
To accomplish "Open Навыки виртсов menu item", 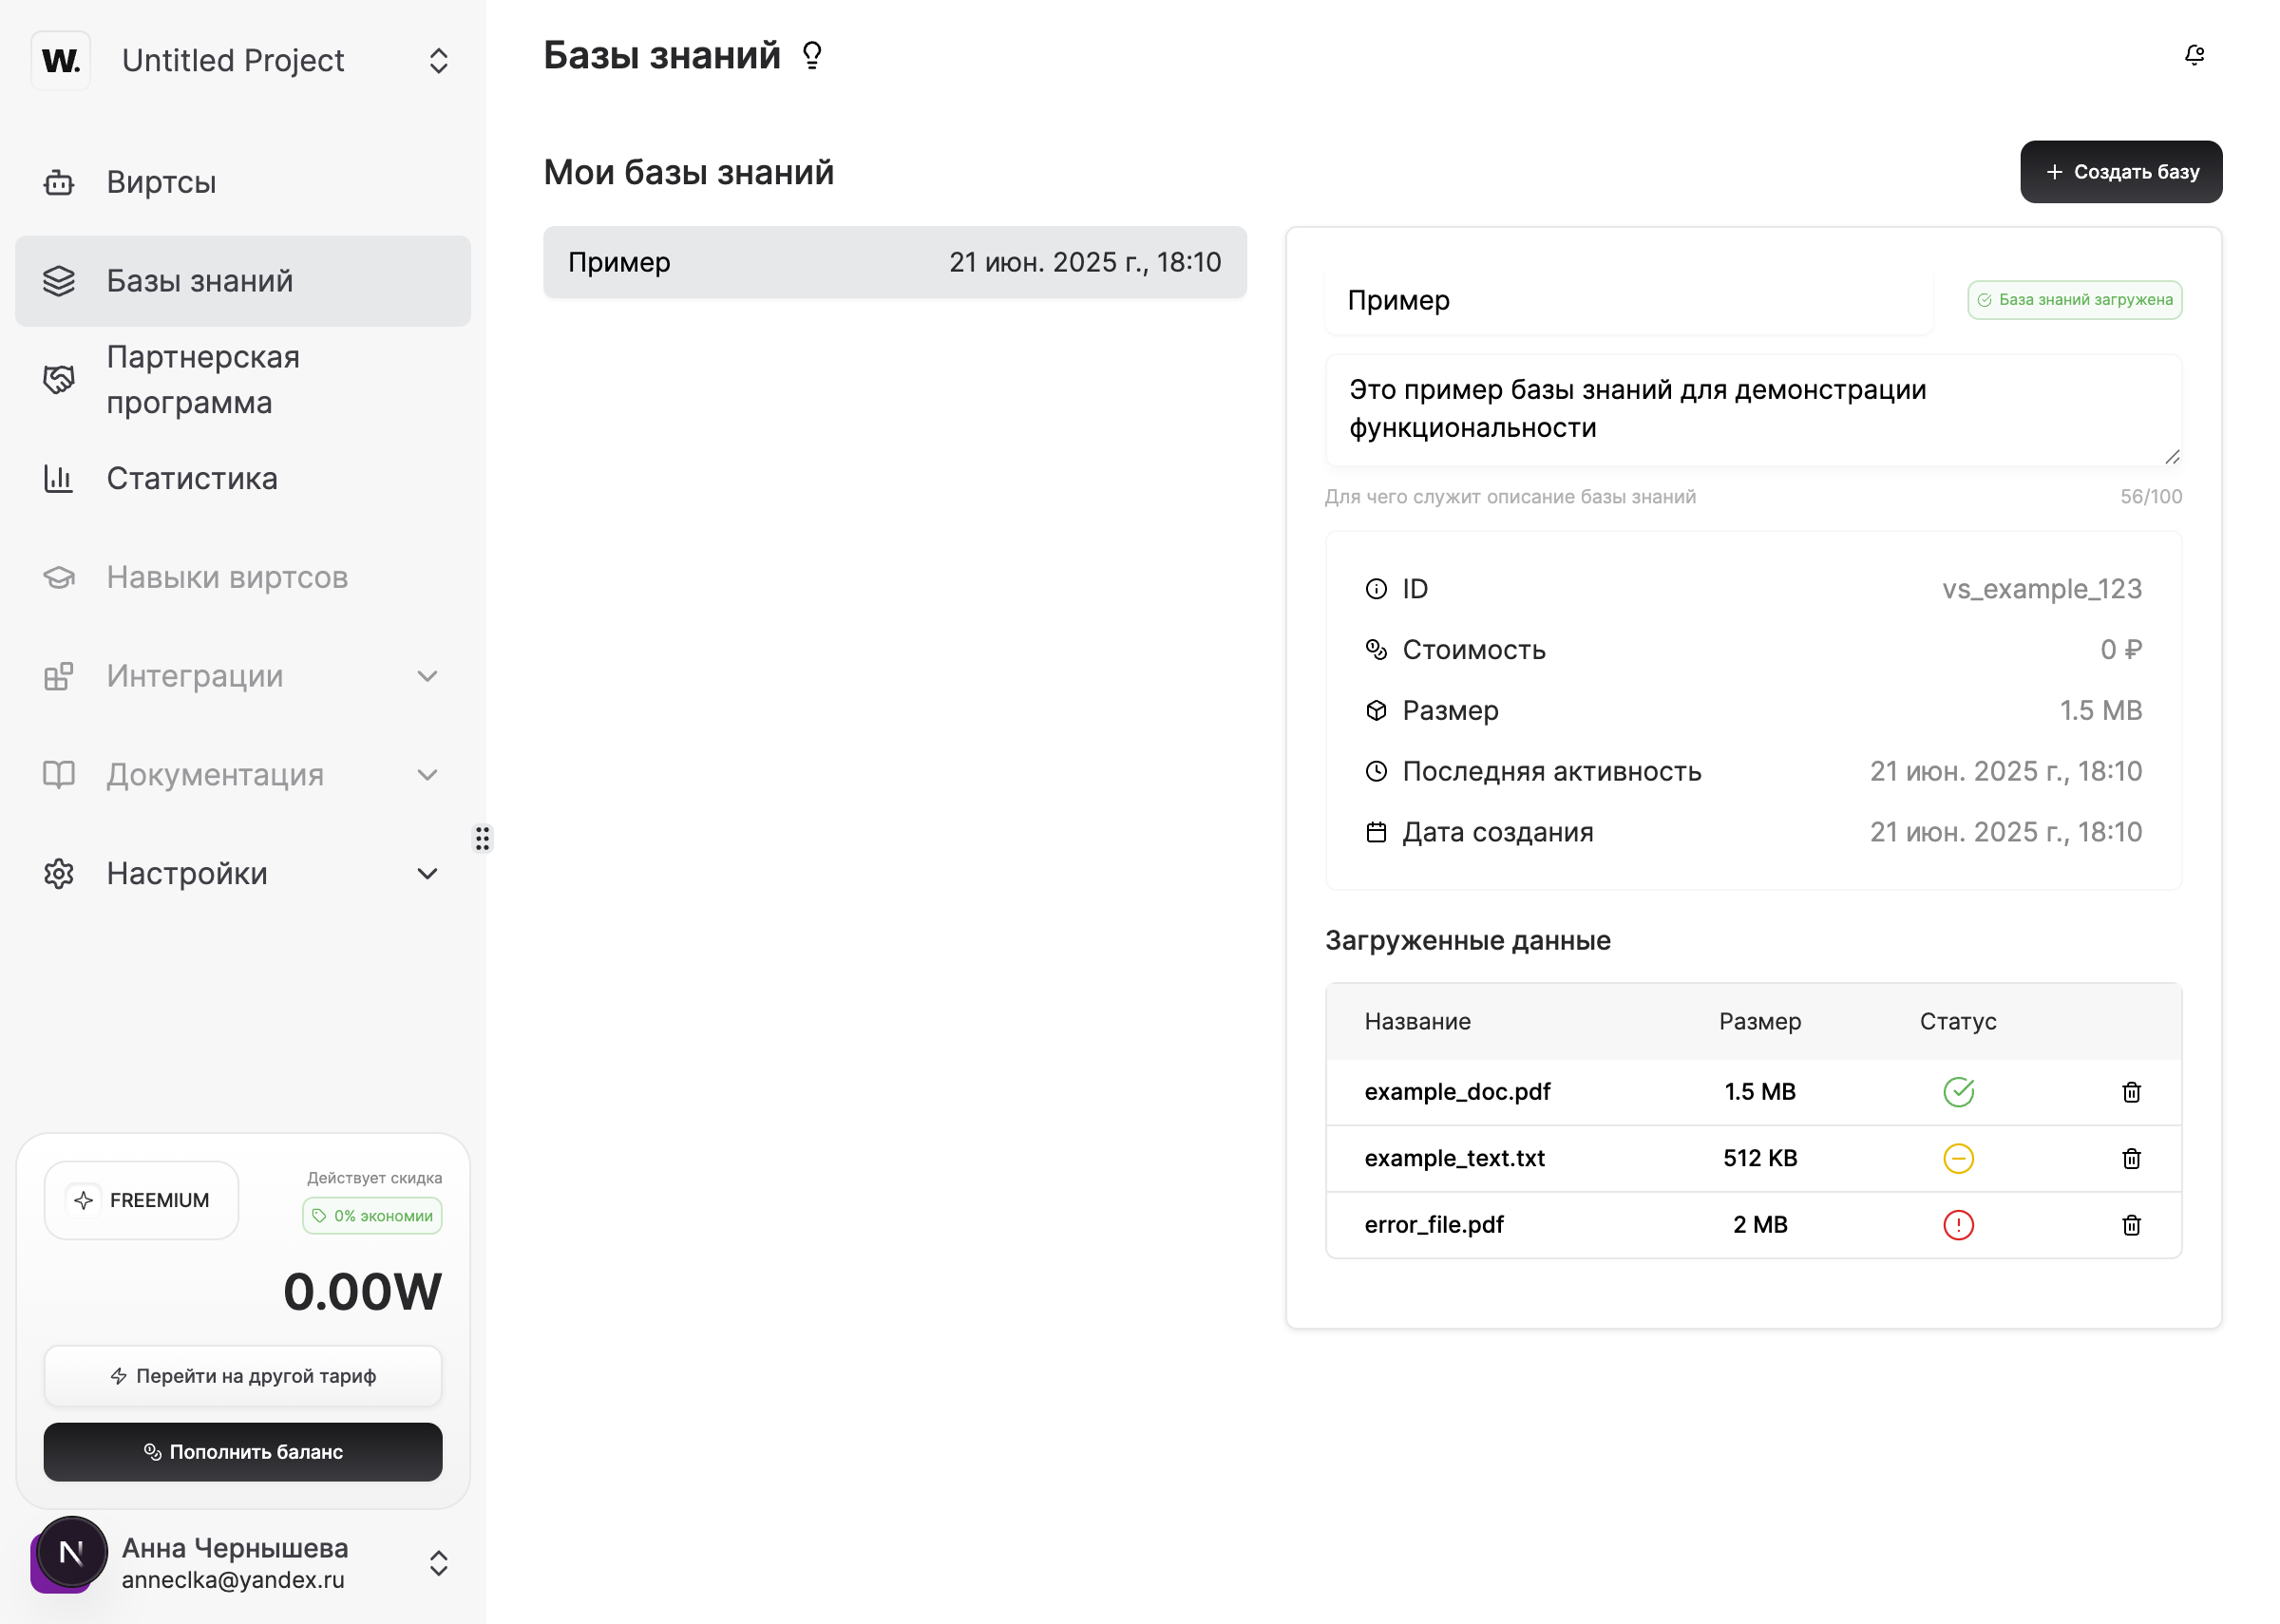I will click(243, 578).
